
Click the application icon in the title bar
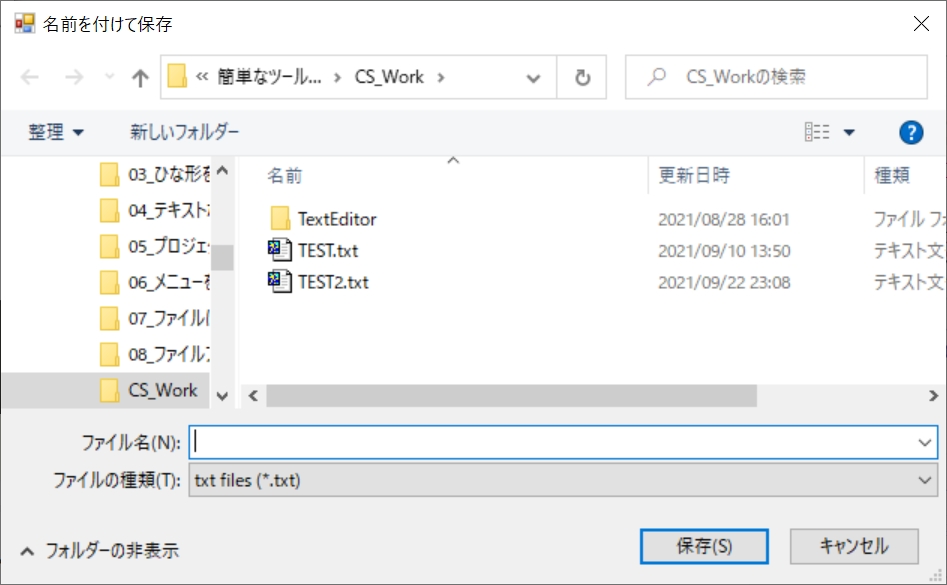tap(22, 22)
